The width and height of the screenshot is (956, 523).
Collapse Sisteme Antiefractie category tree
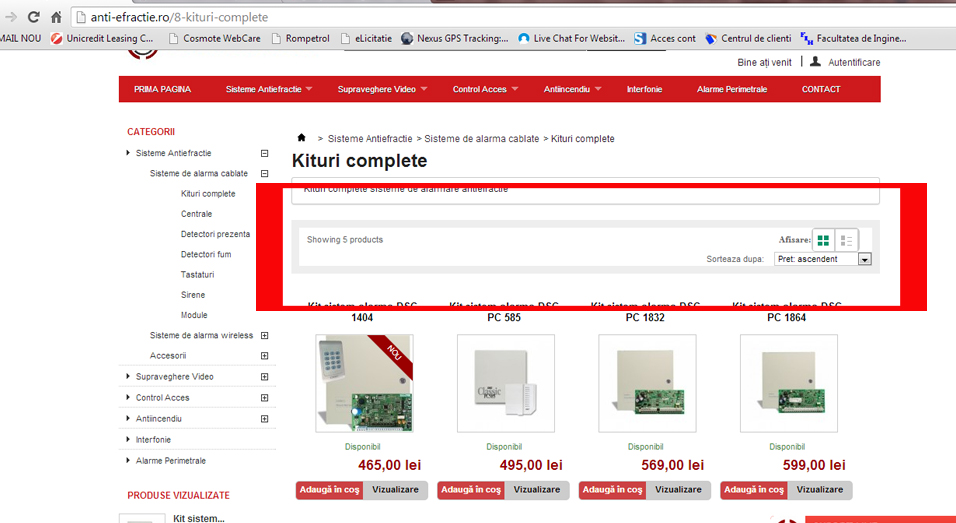[x=265, y=154]
